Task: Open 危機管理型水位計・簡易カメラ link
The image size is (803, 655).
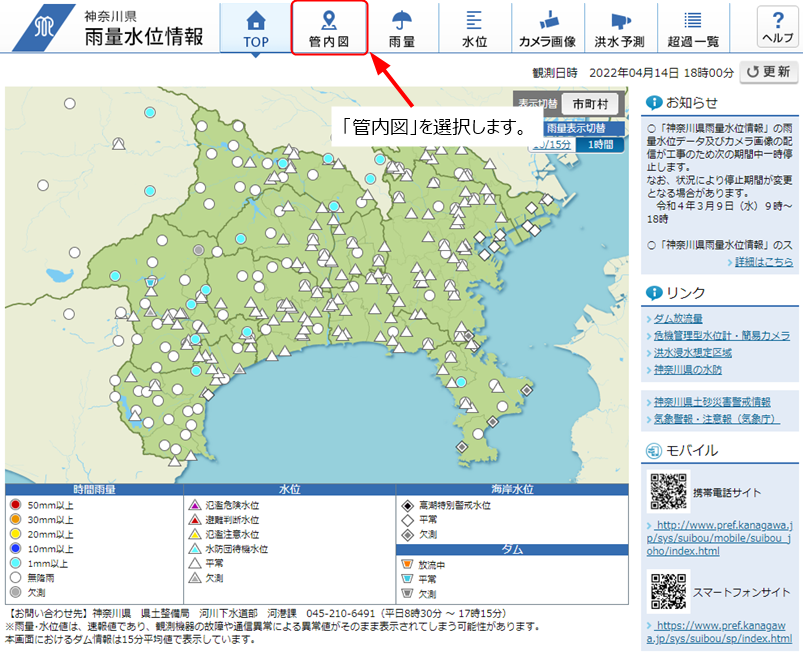Action: coord(722,335)
